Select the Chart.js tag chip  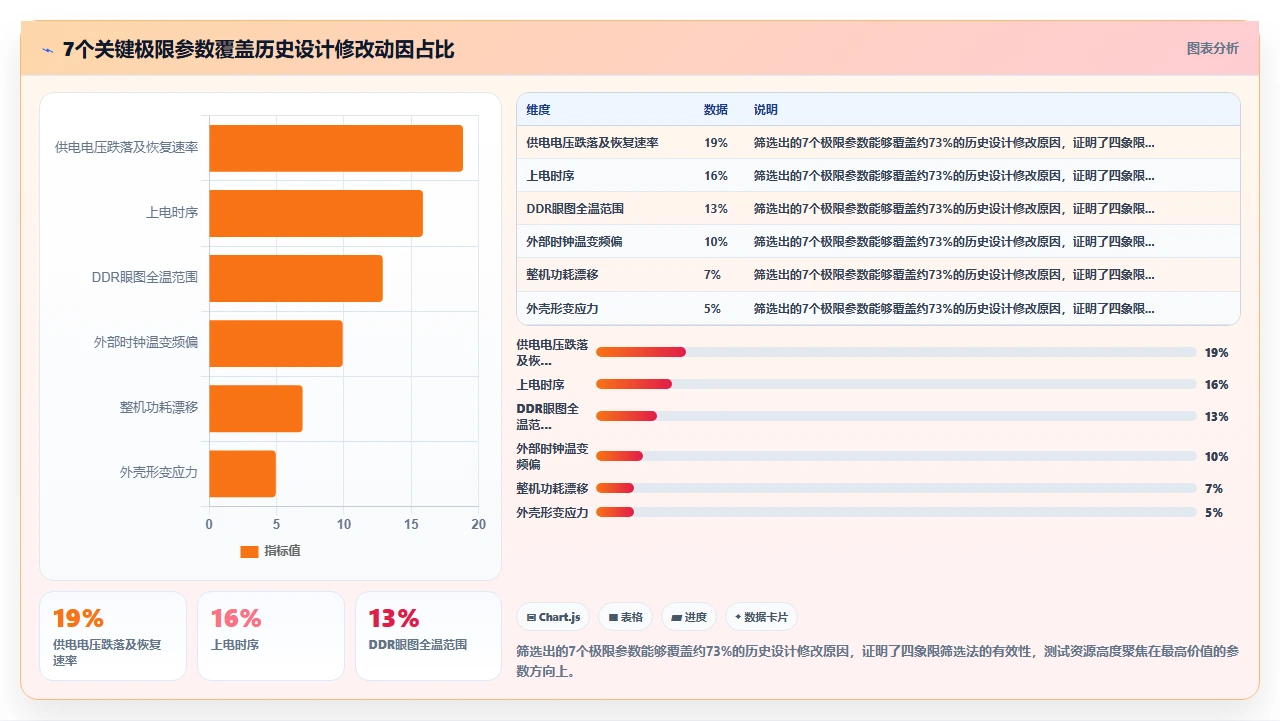pyautogui.click(x=553, y=617)
